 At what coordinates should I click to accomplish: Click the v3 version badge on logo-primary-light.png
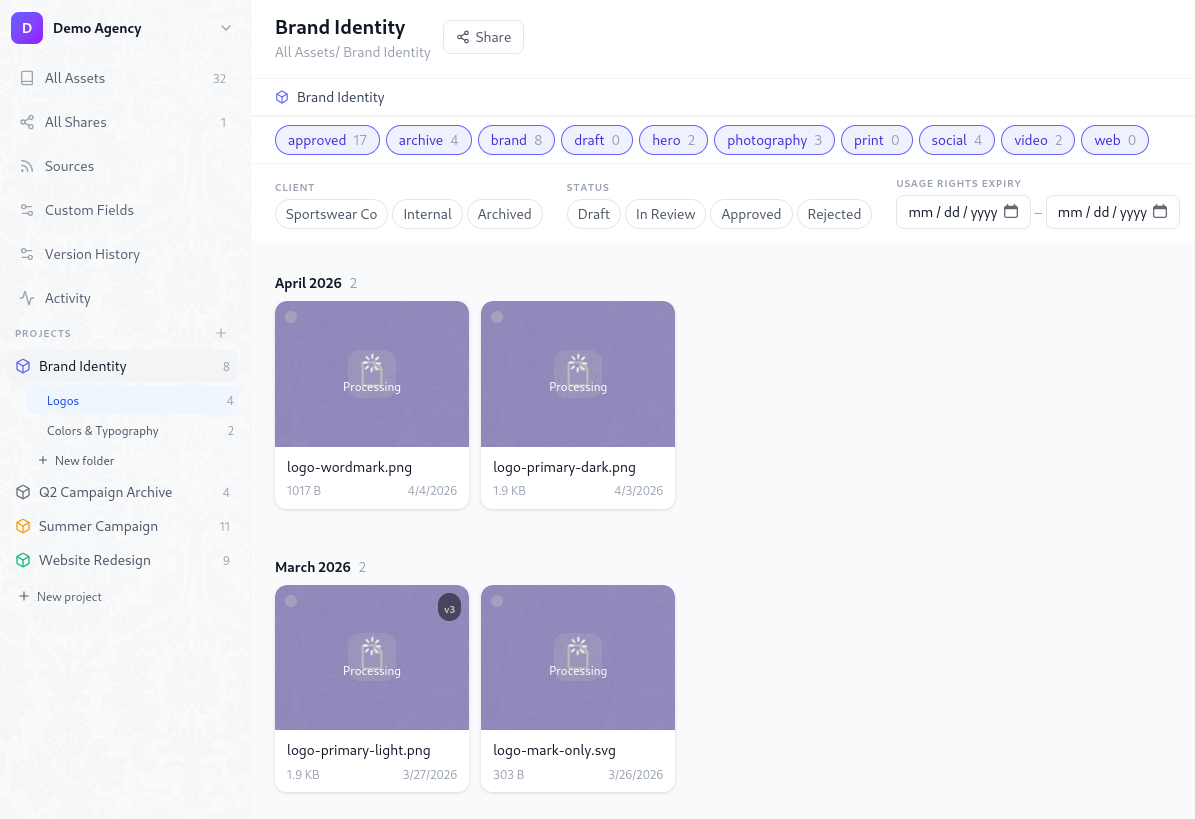pos(450,608)
